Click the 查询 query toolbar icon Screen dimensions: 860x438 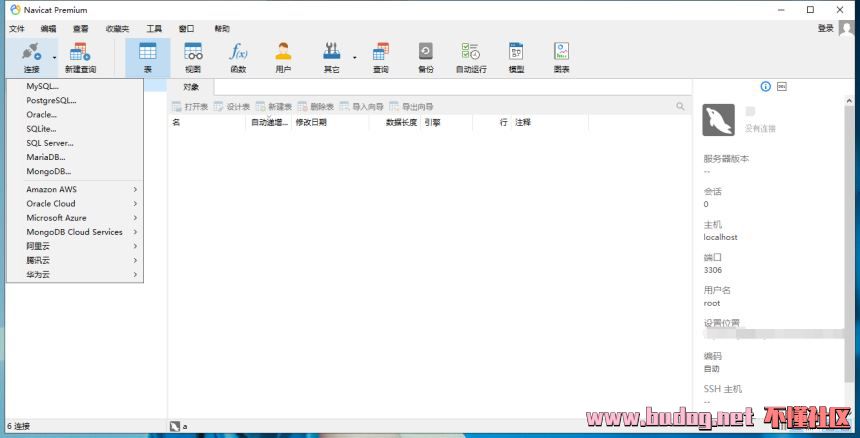coord(381,52)
